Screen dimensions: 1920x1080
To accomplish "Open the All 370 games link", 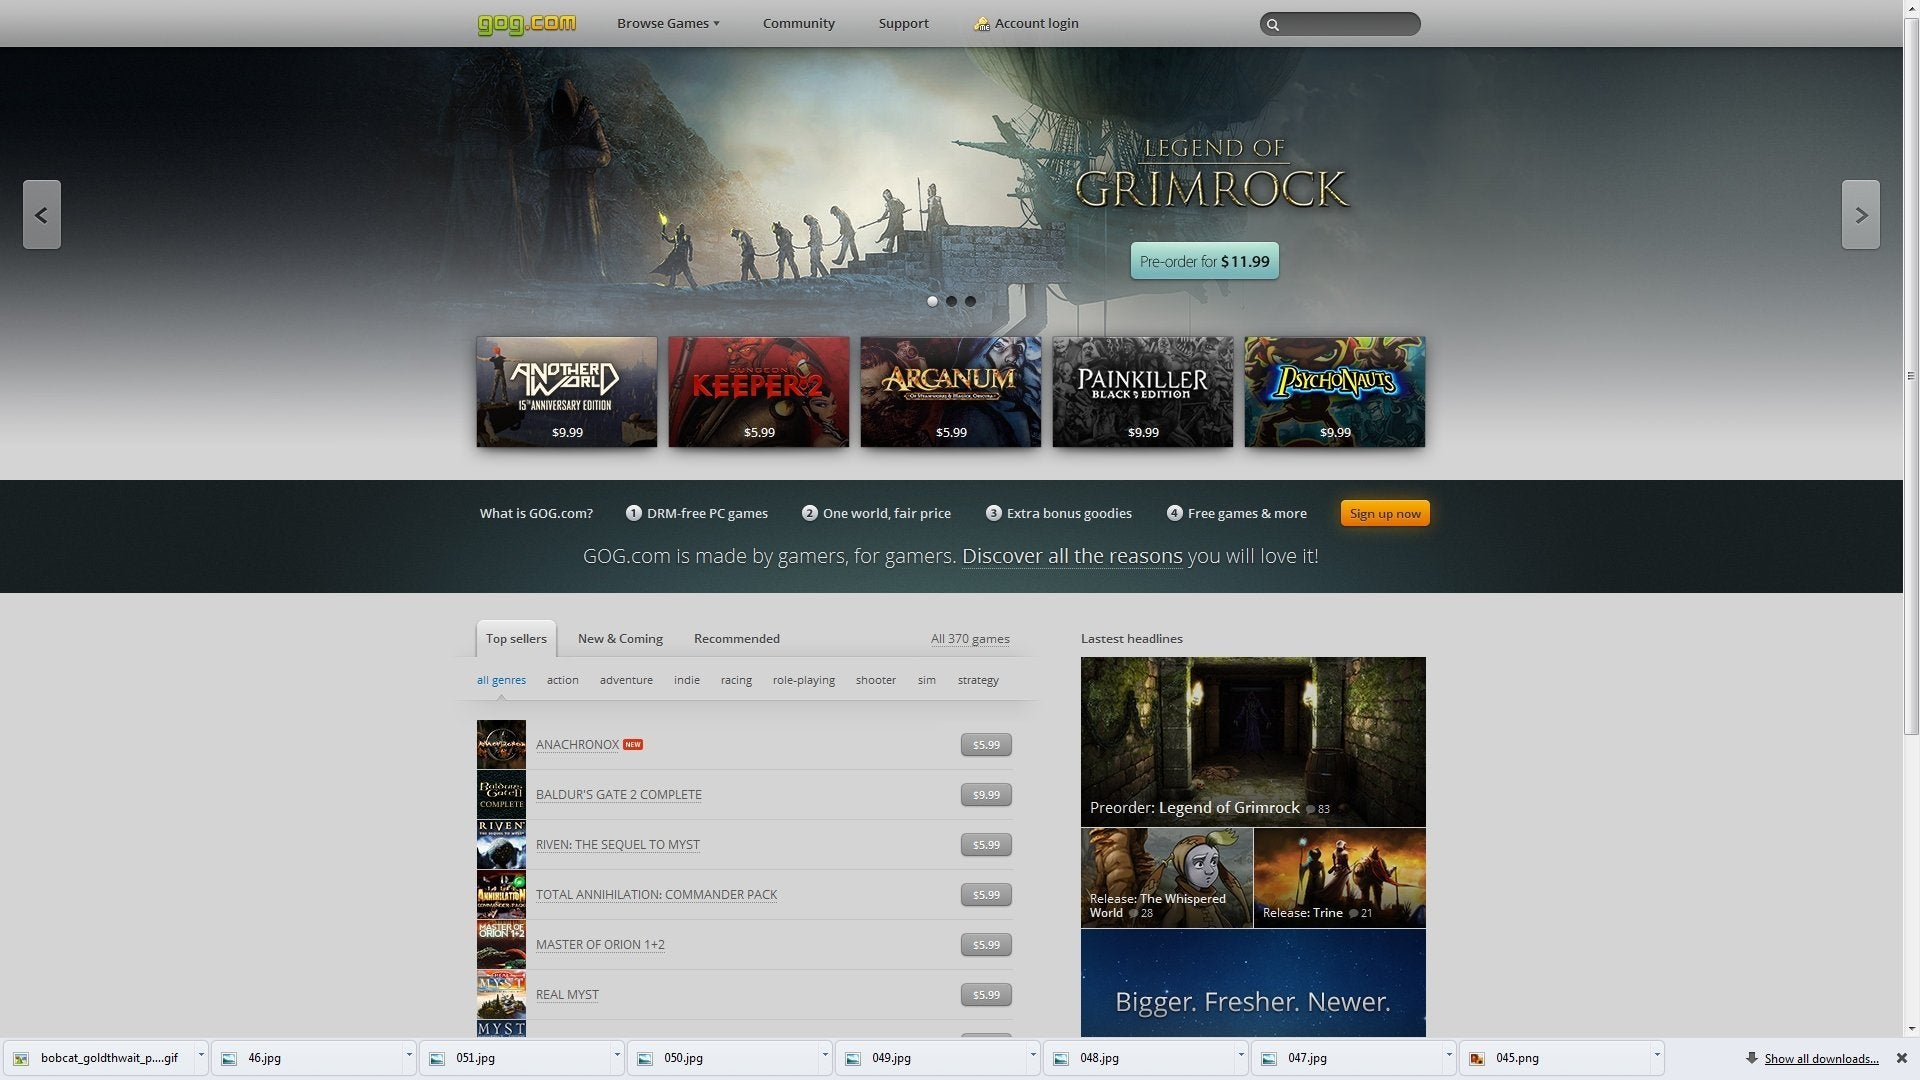I will pyautogui.click(x=970, y=638).
